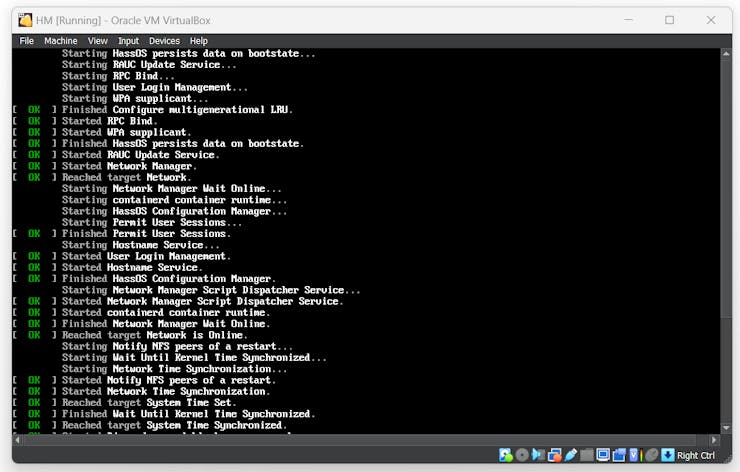
Task: Click the 'HM [Running] - Oracle VM VirtualBox' title
Action: coord(123,20)
